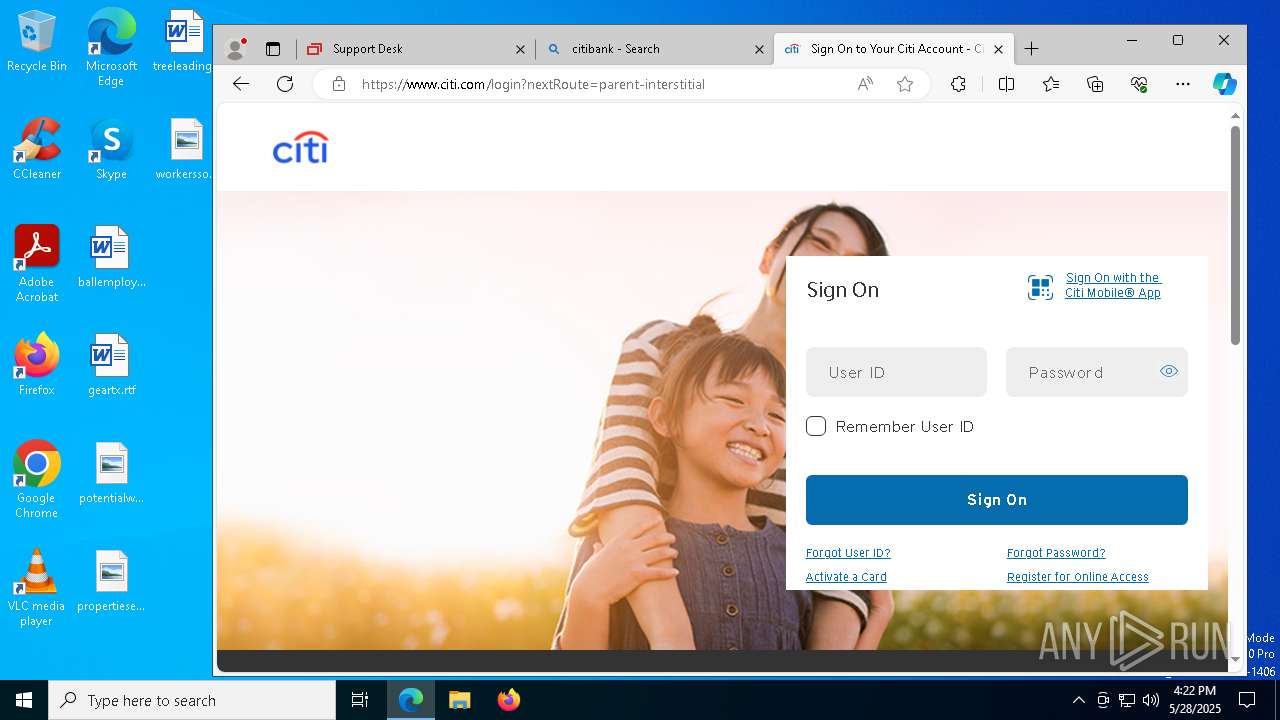
Task: Open the Copilot sidebar icon
Action: point(1225,84)
